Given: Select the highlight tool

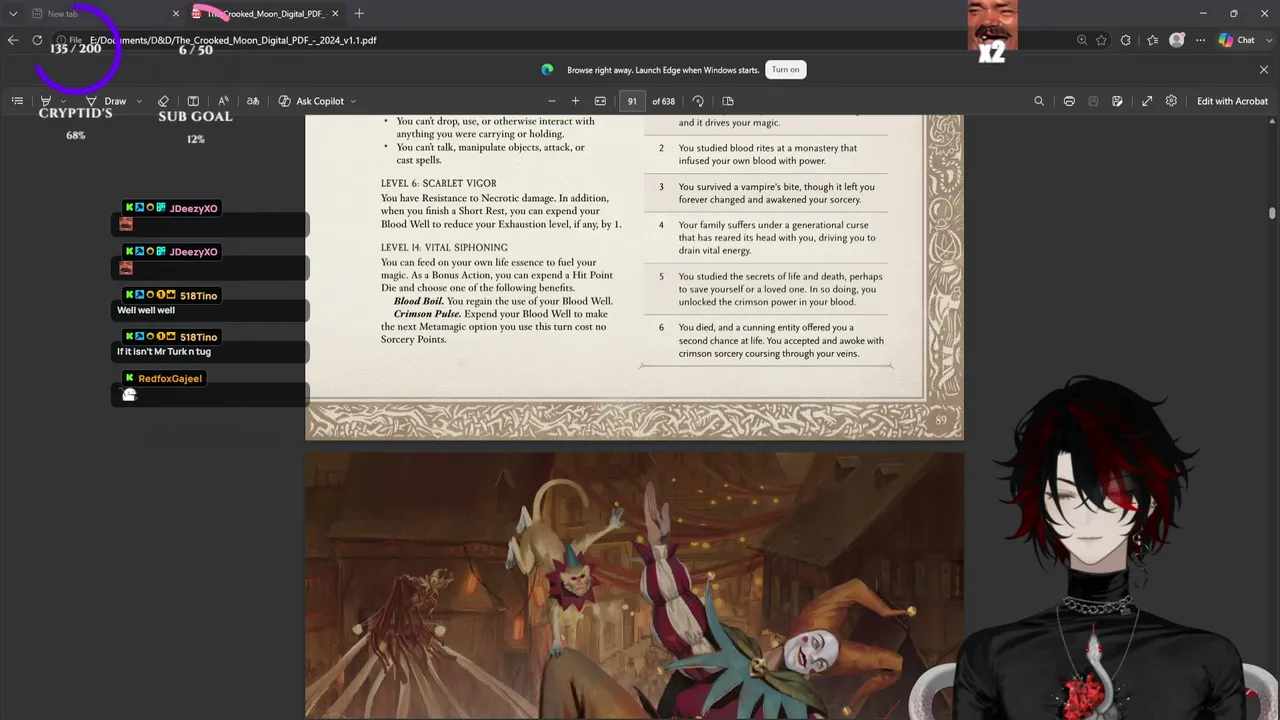Looking at the screenshot, I should click(45, 101).
